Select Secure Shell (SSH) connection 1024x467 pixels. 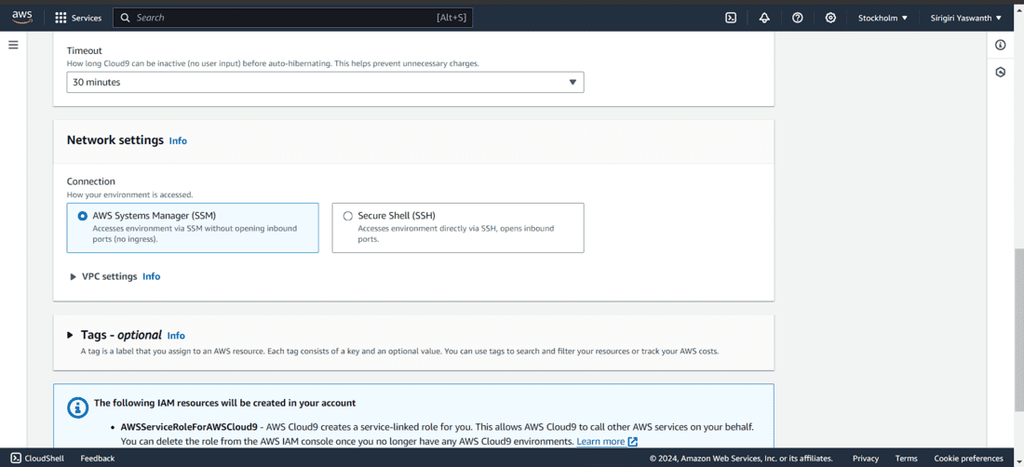click(458, 227)
